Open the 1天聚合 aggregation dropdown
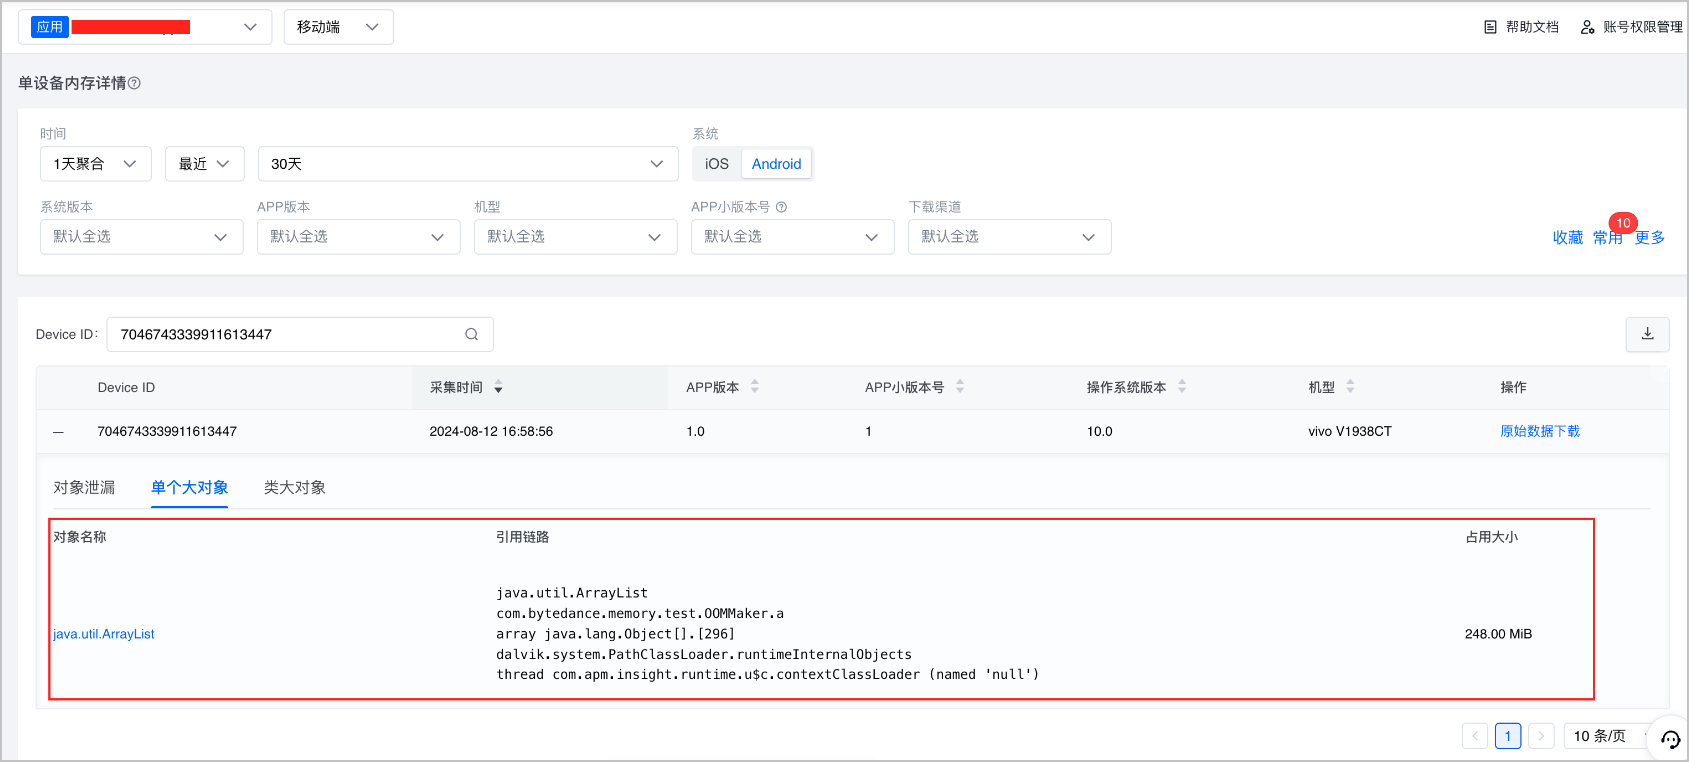Viewport: 1689px width, 762px height. 96,164
